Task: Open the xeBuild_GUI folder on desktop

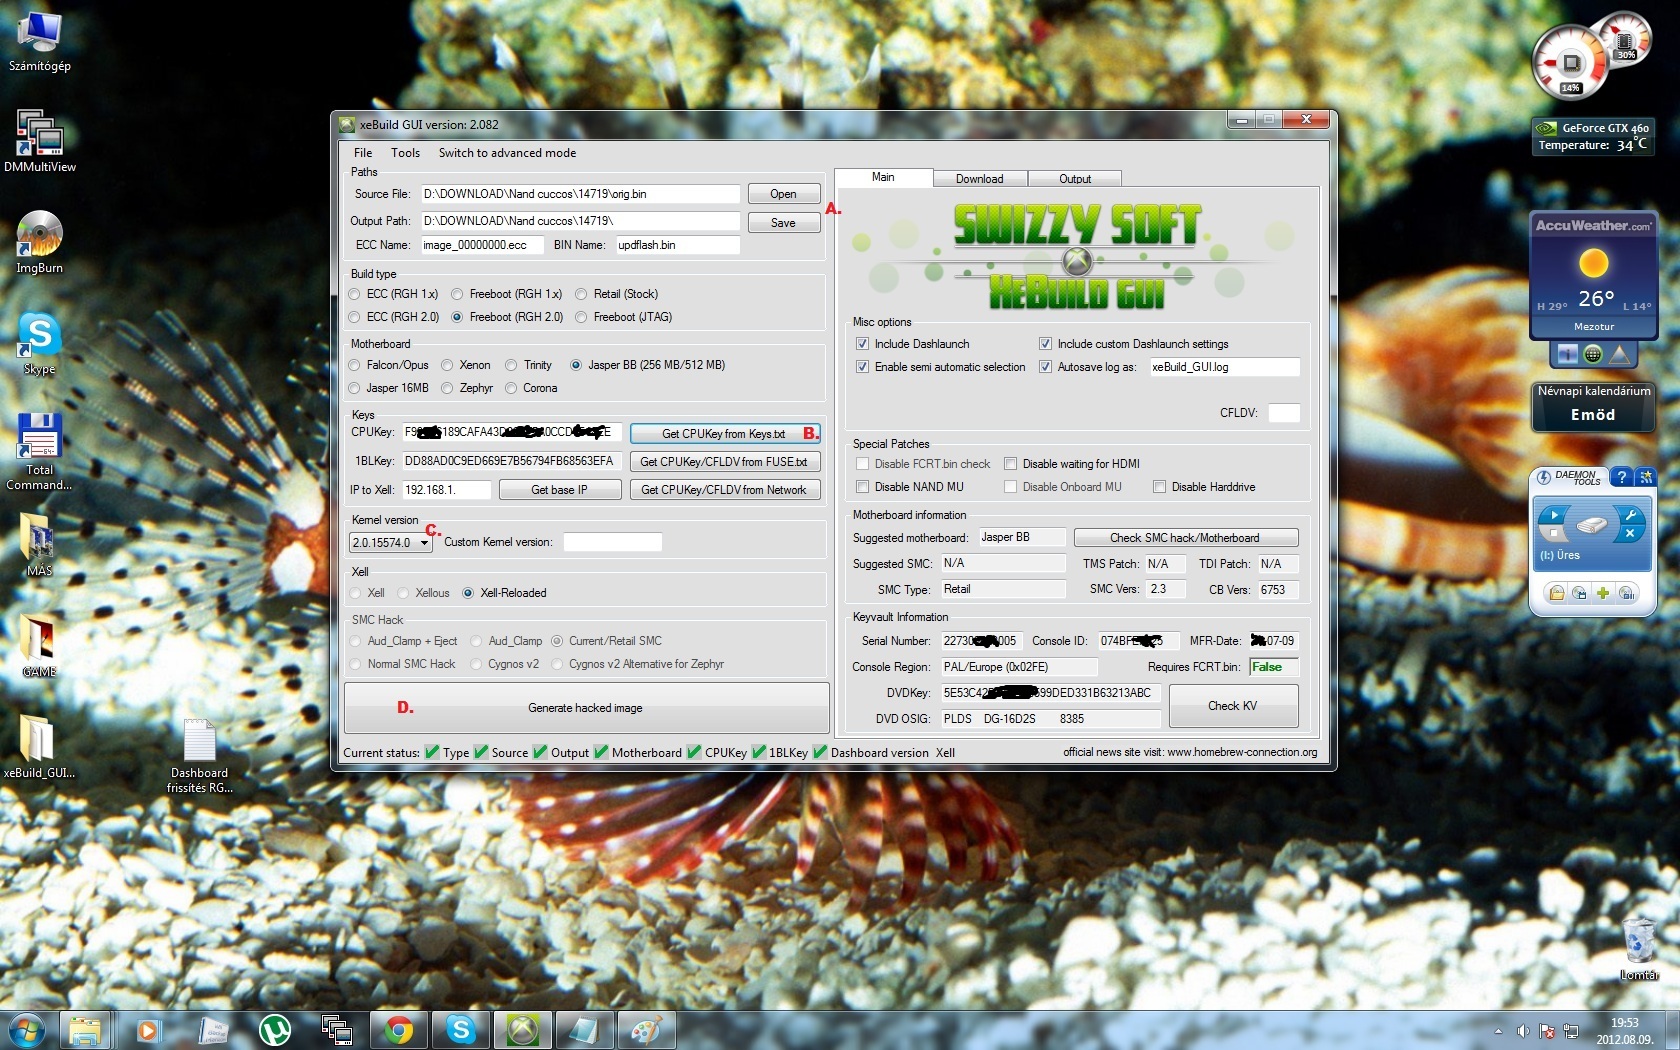Action: pos(39,742)
